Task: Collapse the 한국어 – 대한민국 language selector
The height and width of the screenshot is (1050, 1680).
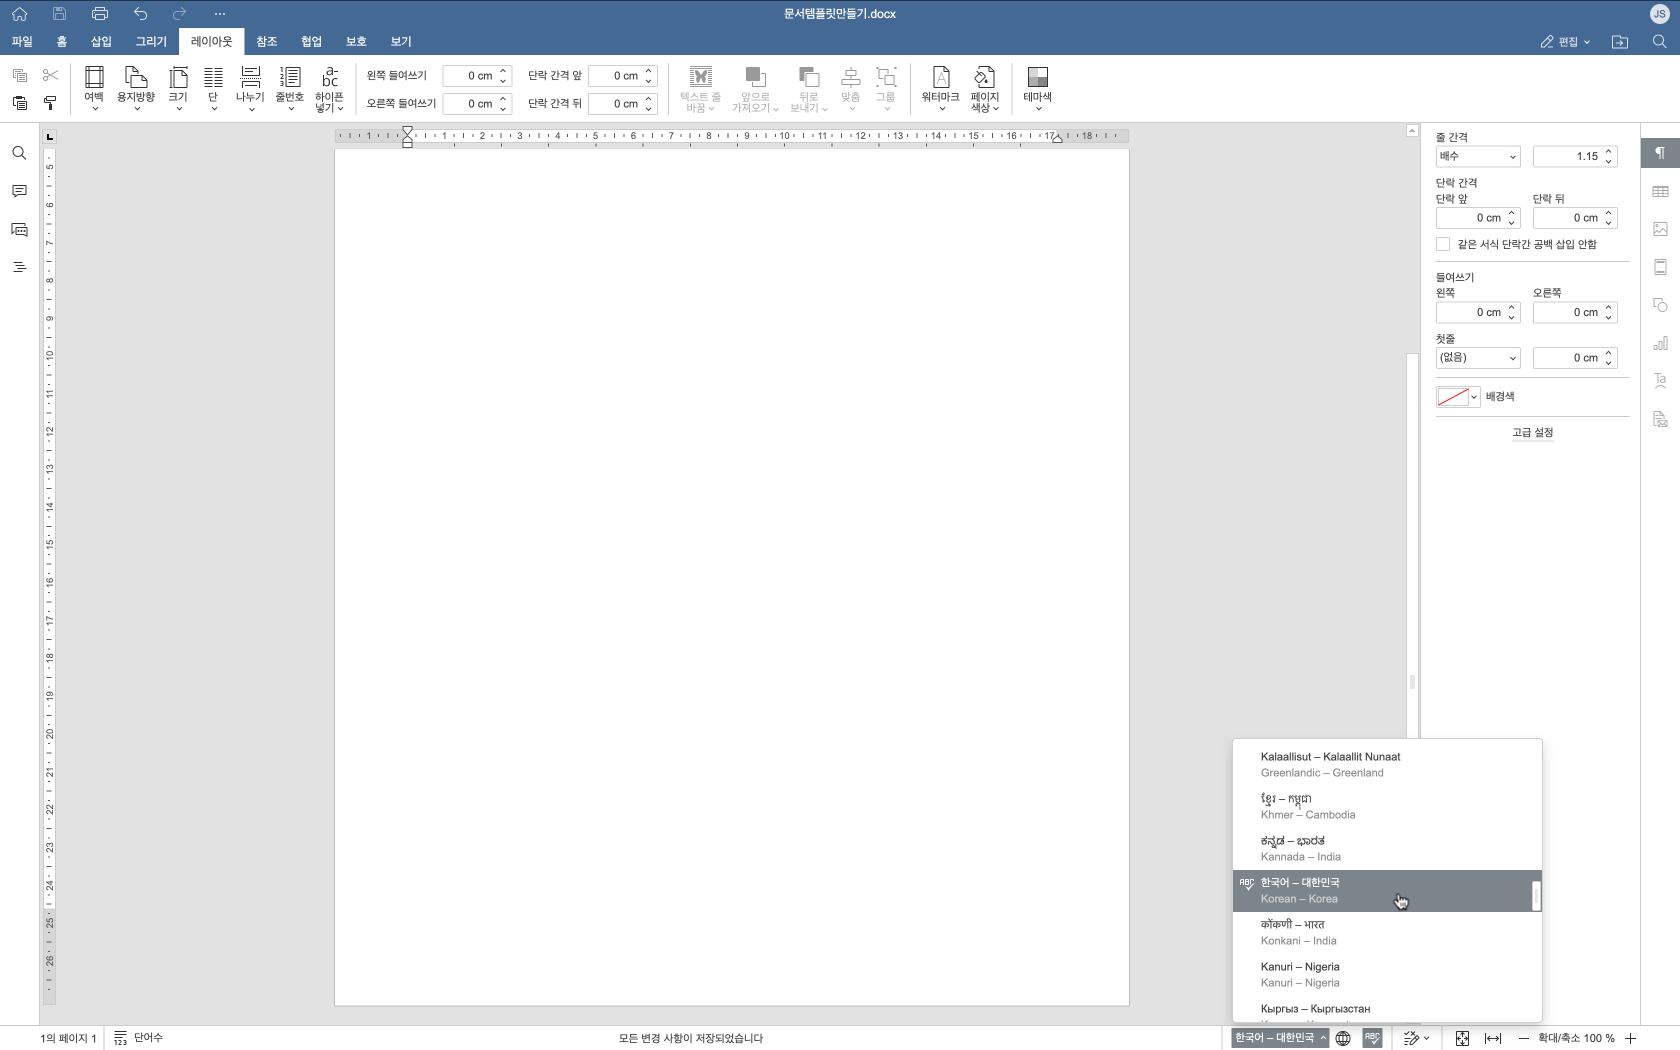Action: (x=1280, y=1038)
